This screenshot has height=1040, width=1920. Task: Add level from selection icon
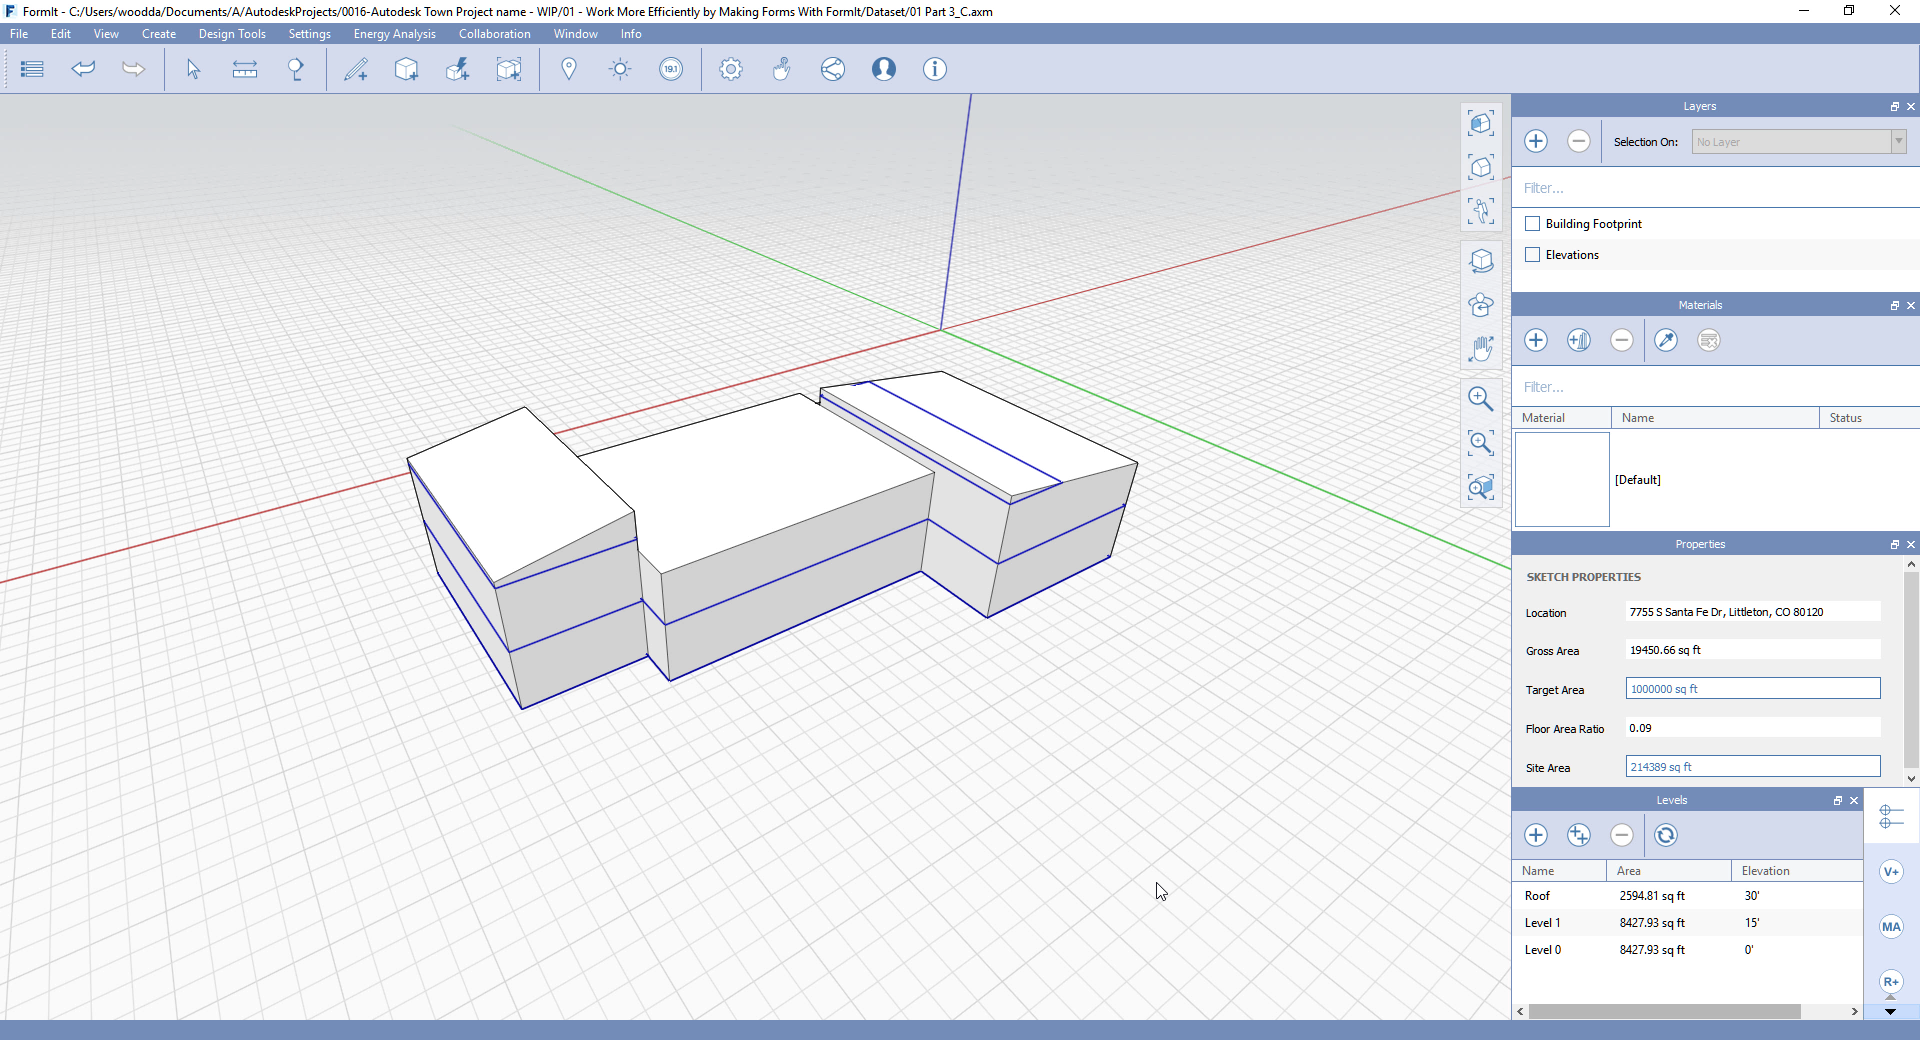point(1579,835)
